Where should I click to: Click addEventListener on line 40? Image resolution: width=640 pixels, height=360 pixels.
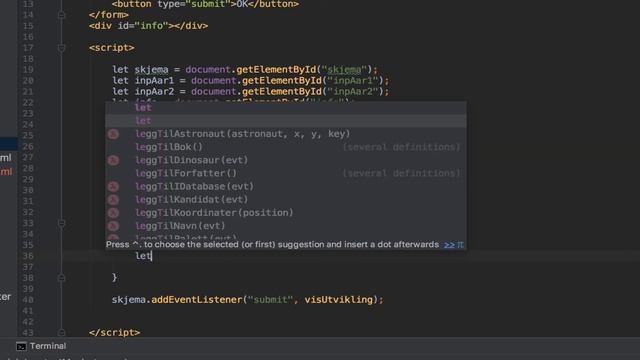(x=197, y=300)
